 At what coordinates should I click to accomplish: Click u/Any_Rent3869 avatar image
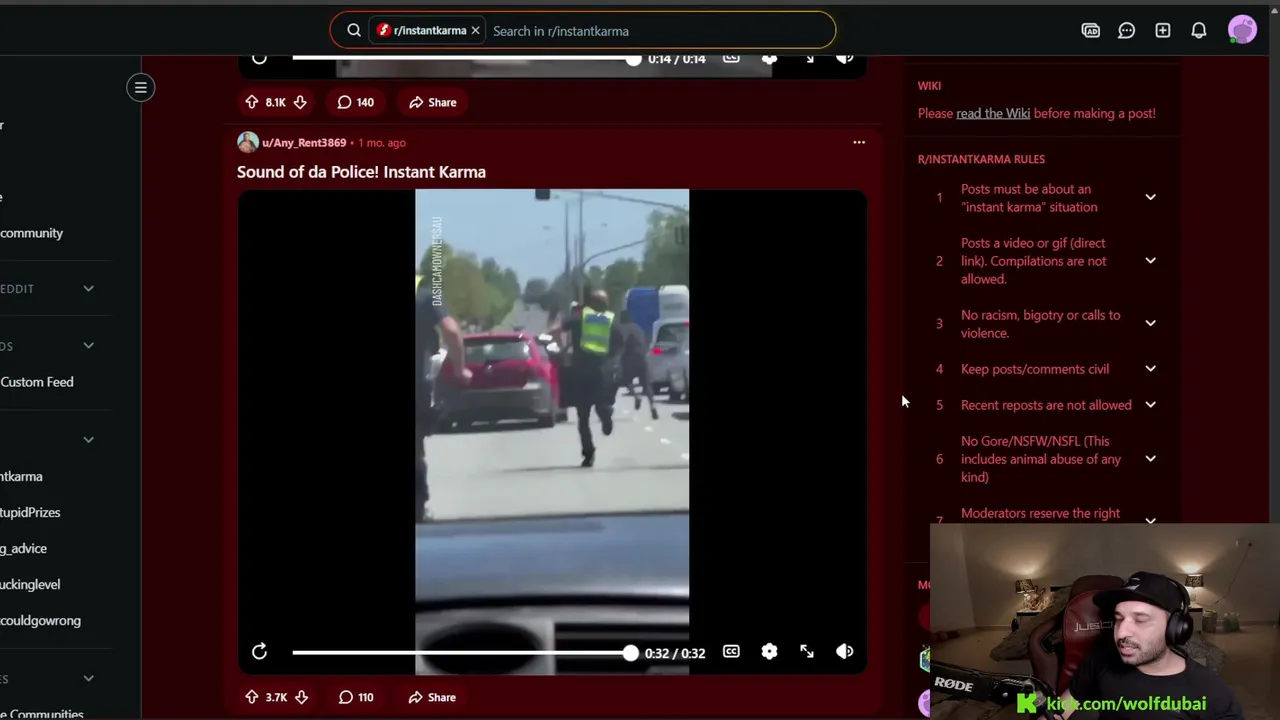248,142
